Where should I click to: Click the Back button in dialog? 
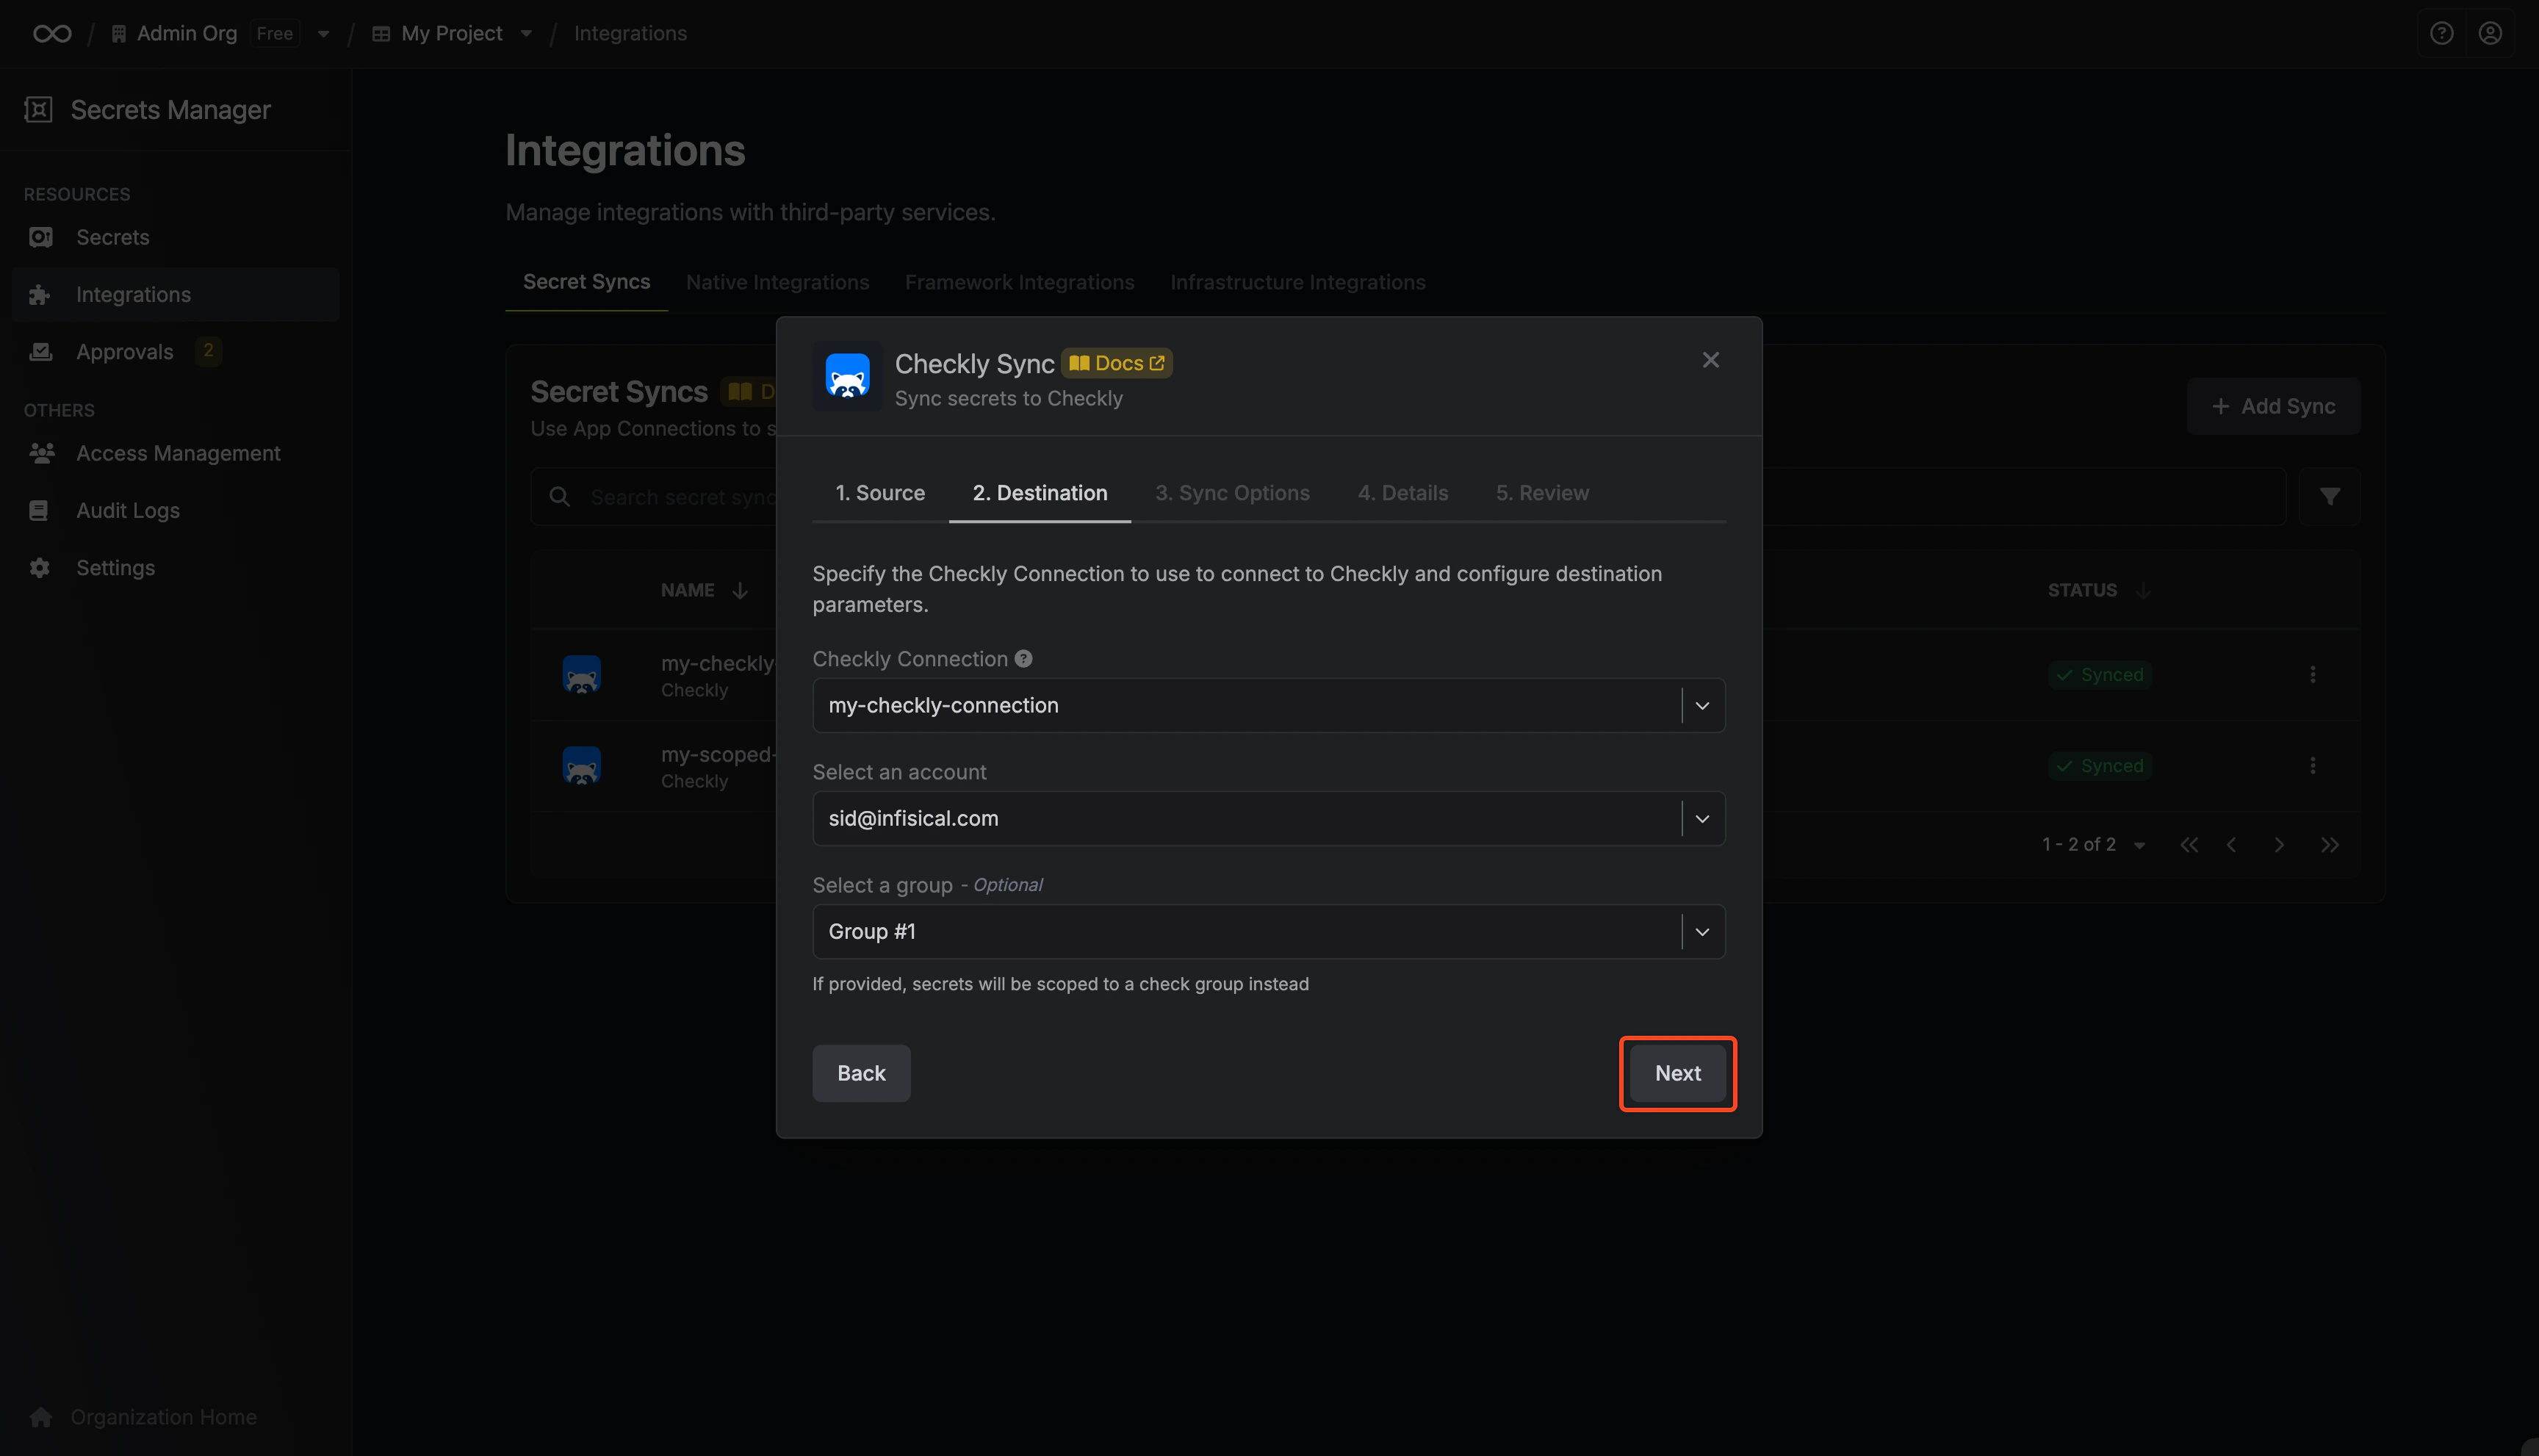[x=861, y=1073]
